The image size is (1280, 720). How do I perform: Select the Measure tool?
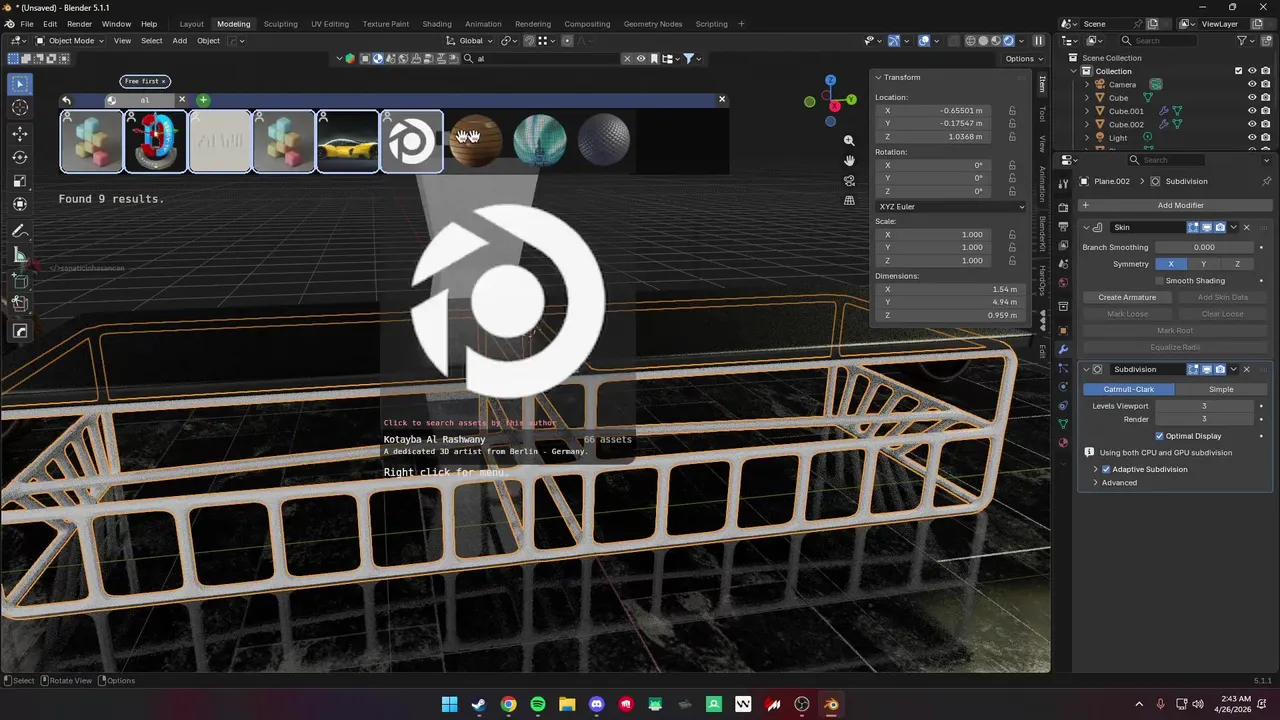[20, 255]
